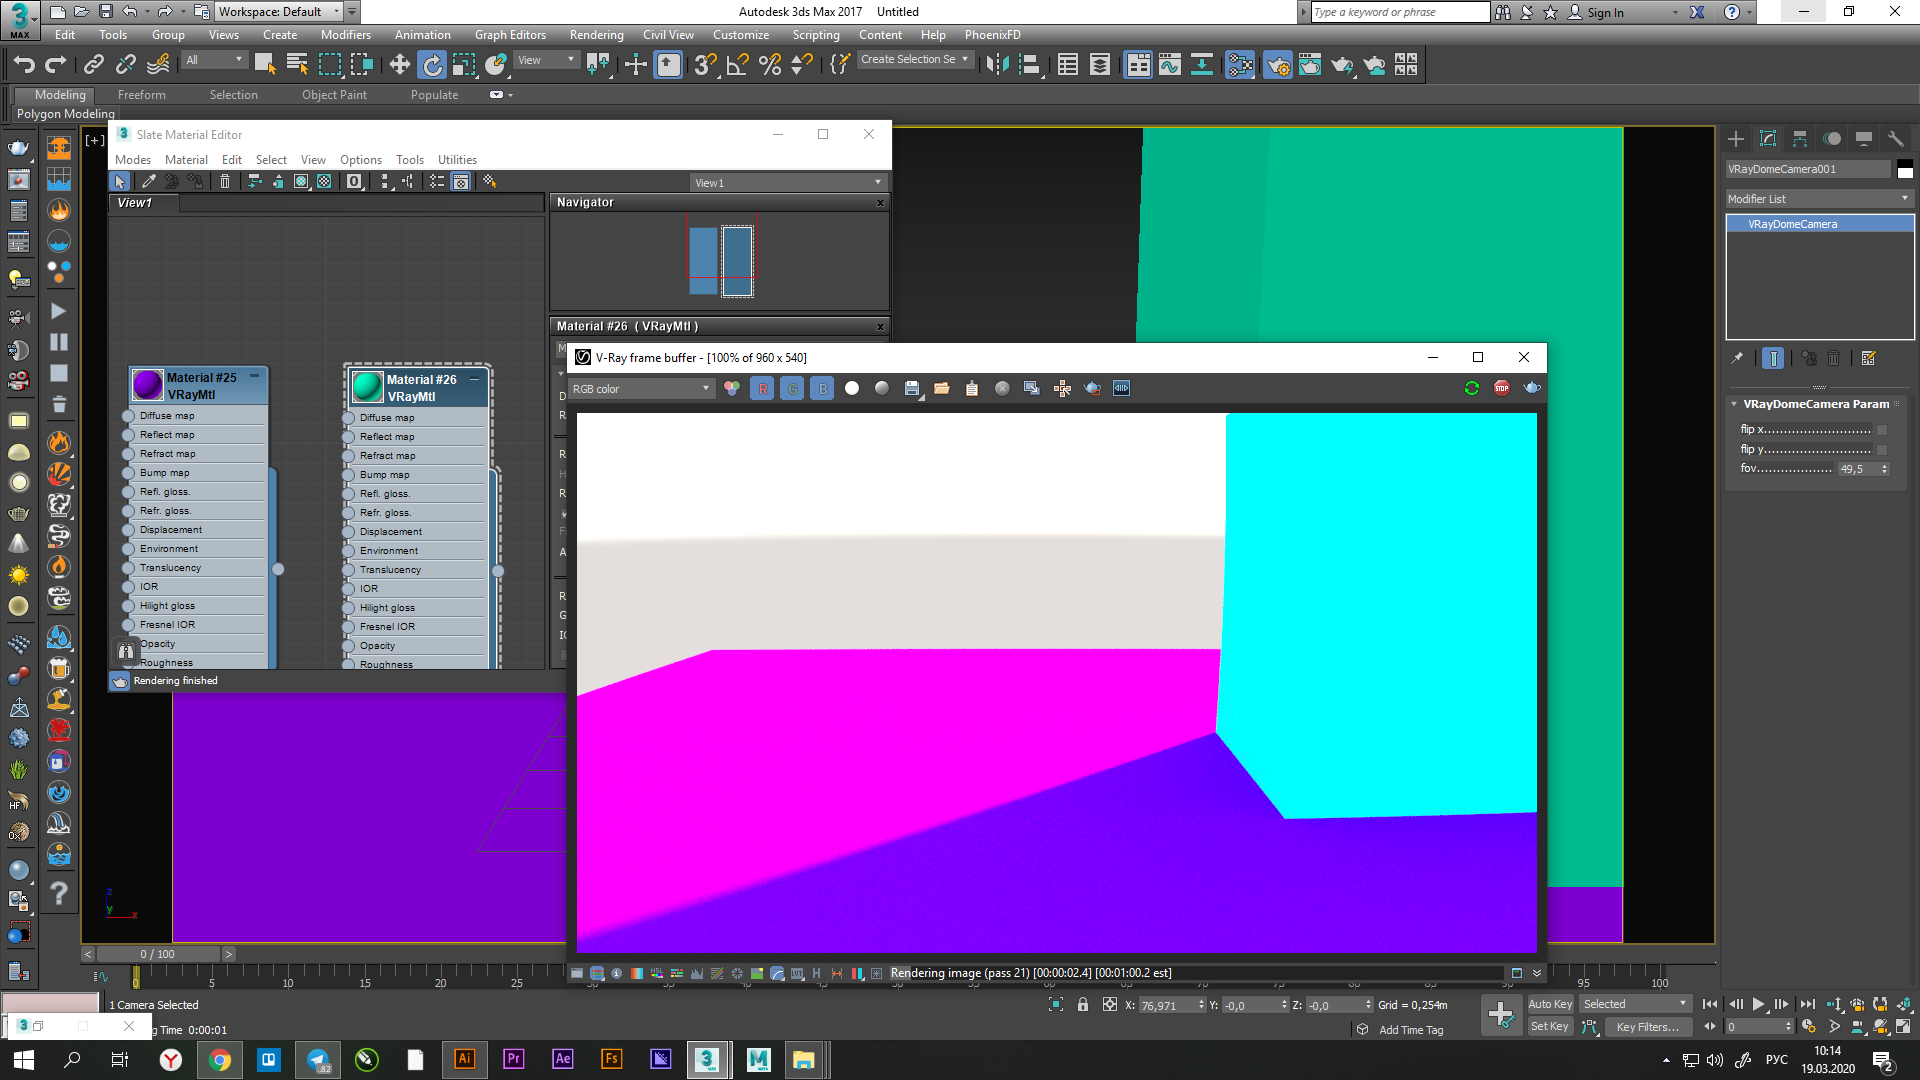Click the Stop rendering button
1920x1080 pixels.
point(1502,388)
